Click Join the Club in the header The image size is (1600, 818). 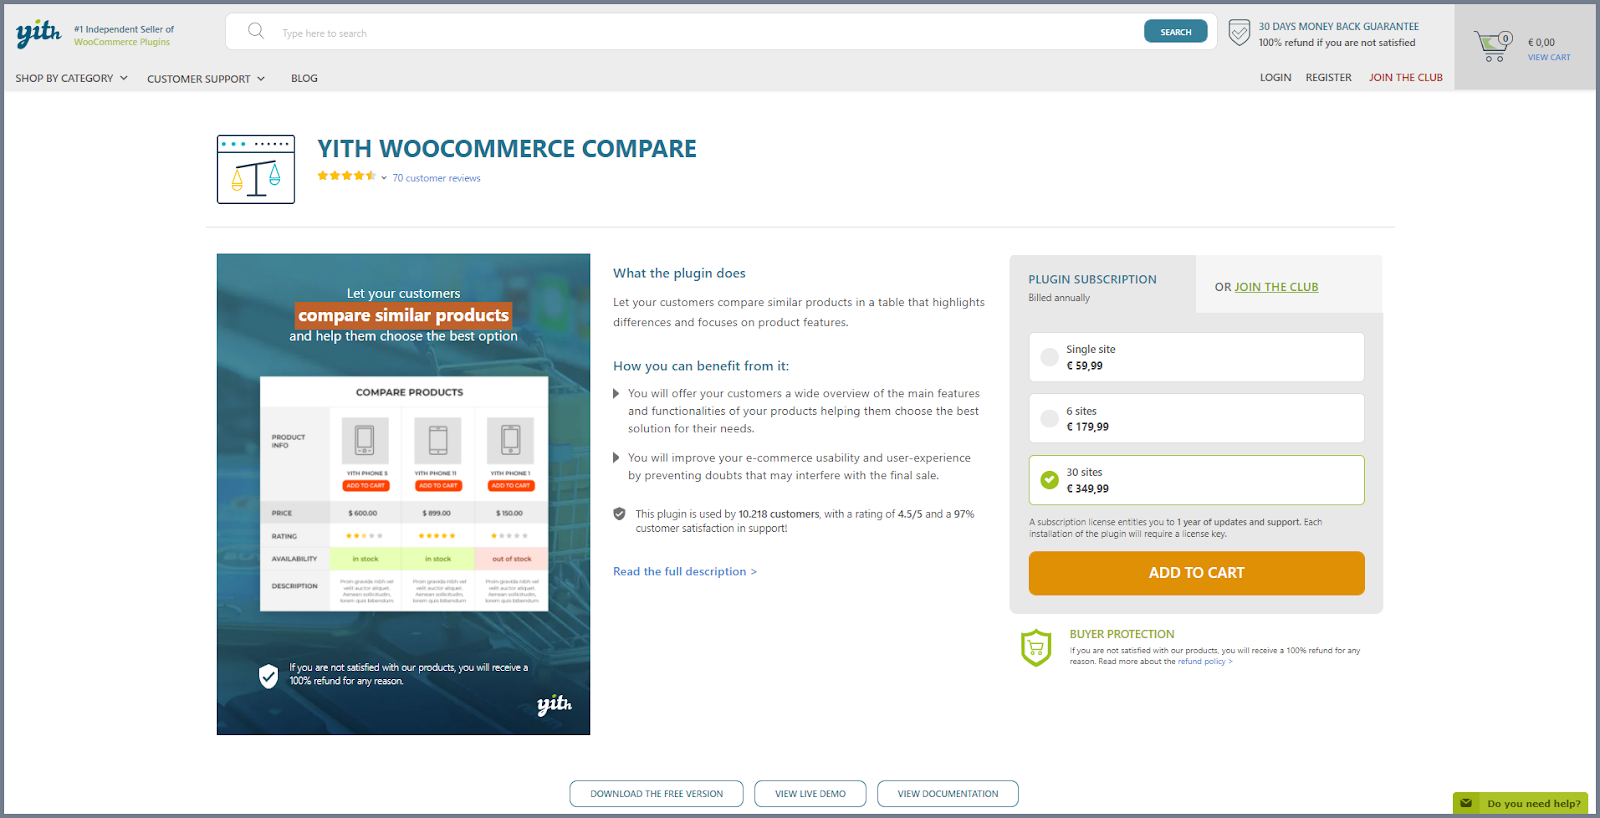(x=1405, y=77)
